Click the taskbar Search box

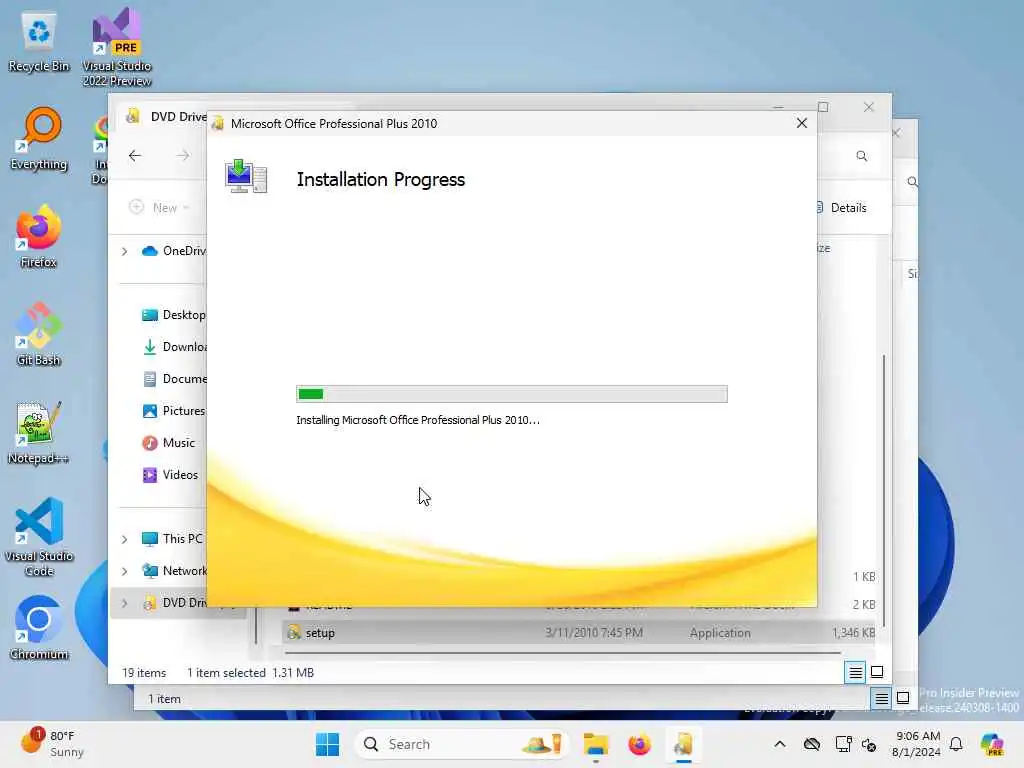[x=462, y=744]
